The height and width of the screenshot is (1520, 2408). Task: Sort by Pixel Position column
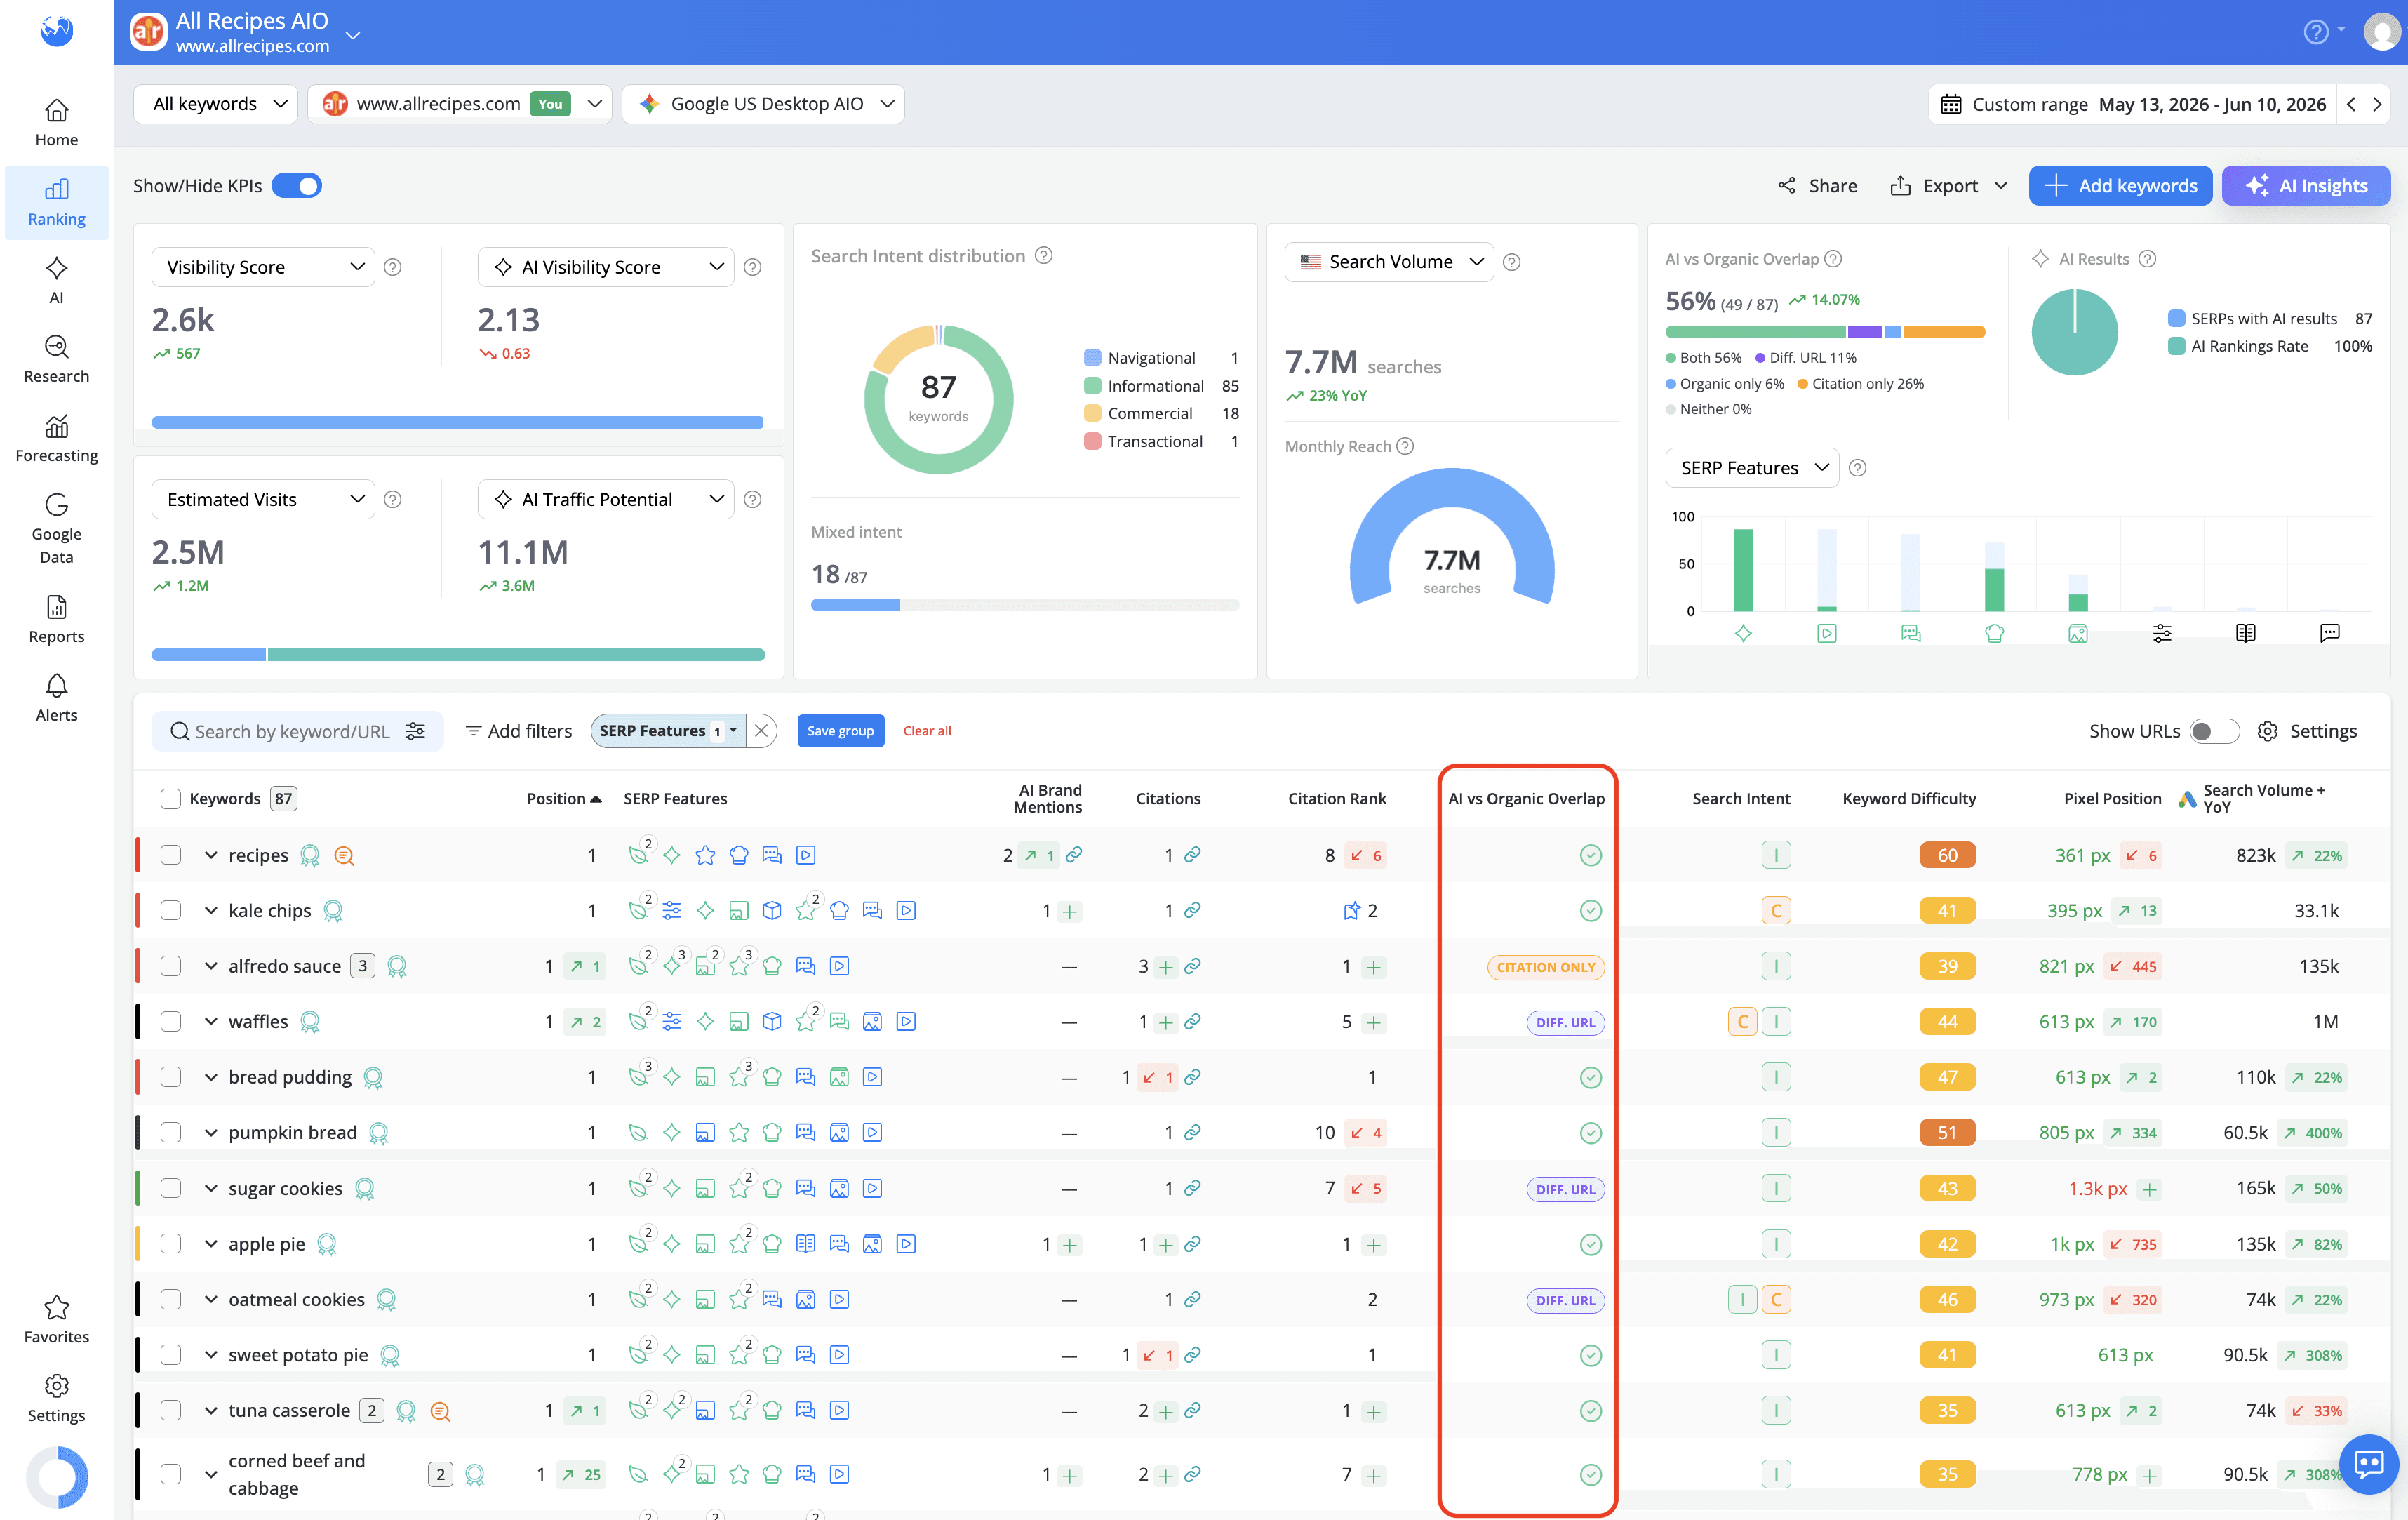tap(2112, 799)
